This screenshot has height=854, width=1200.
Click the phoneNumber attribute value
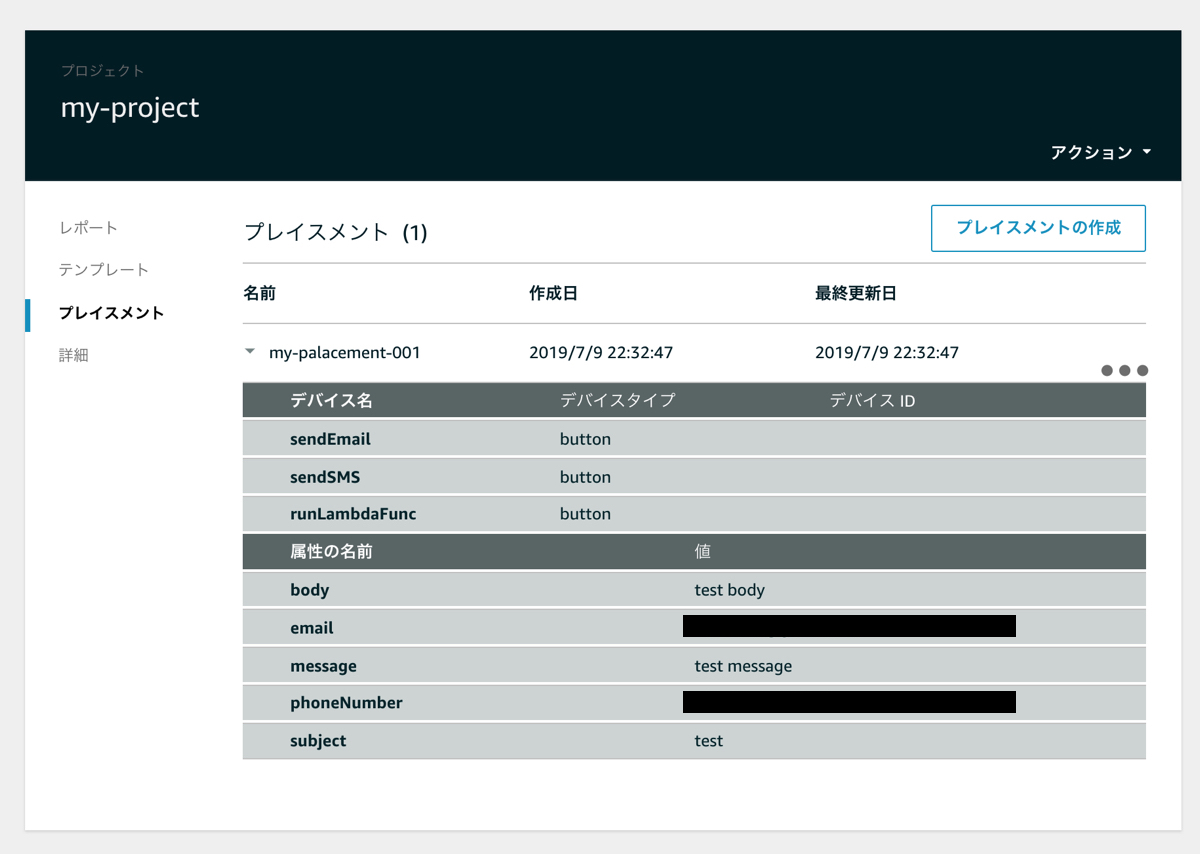point(849,702)
